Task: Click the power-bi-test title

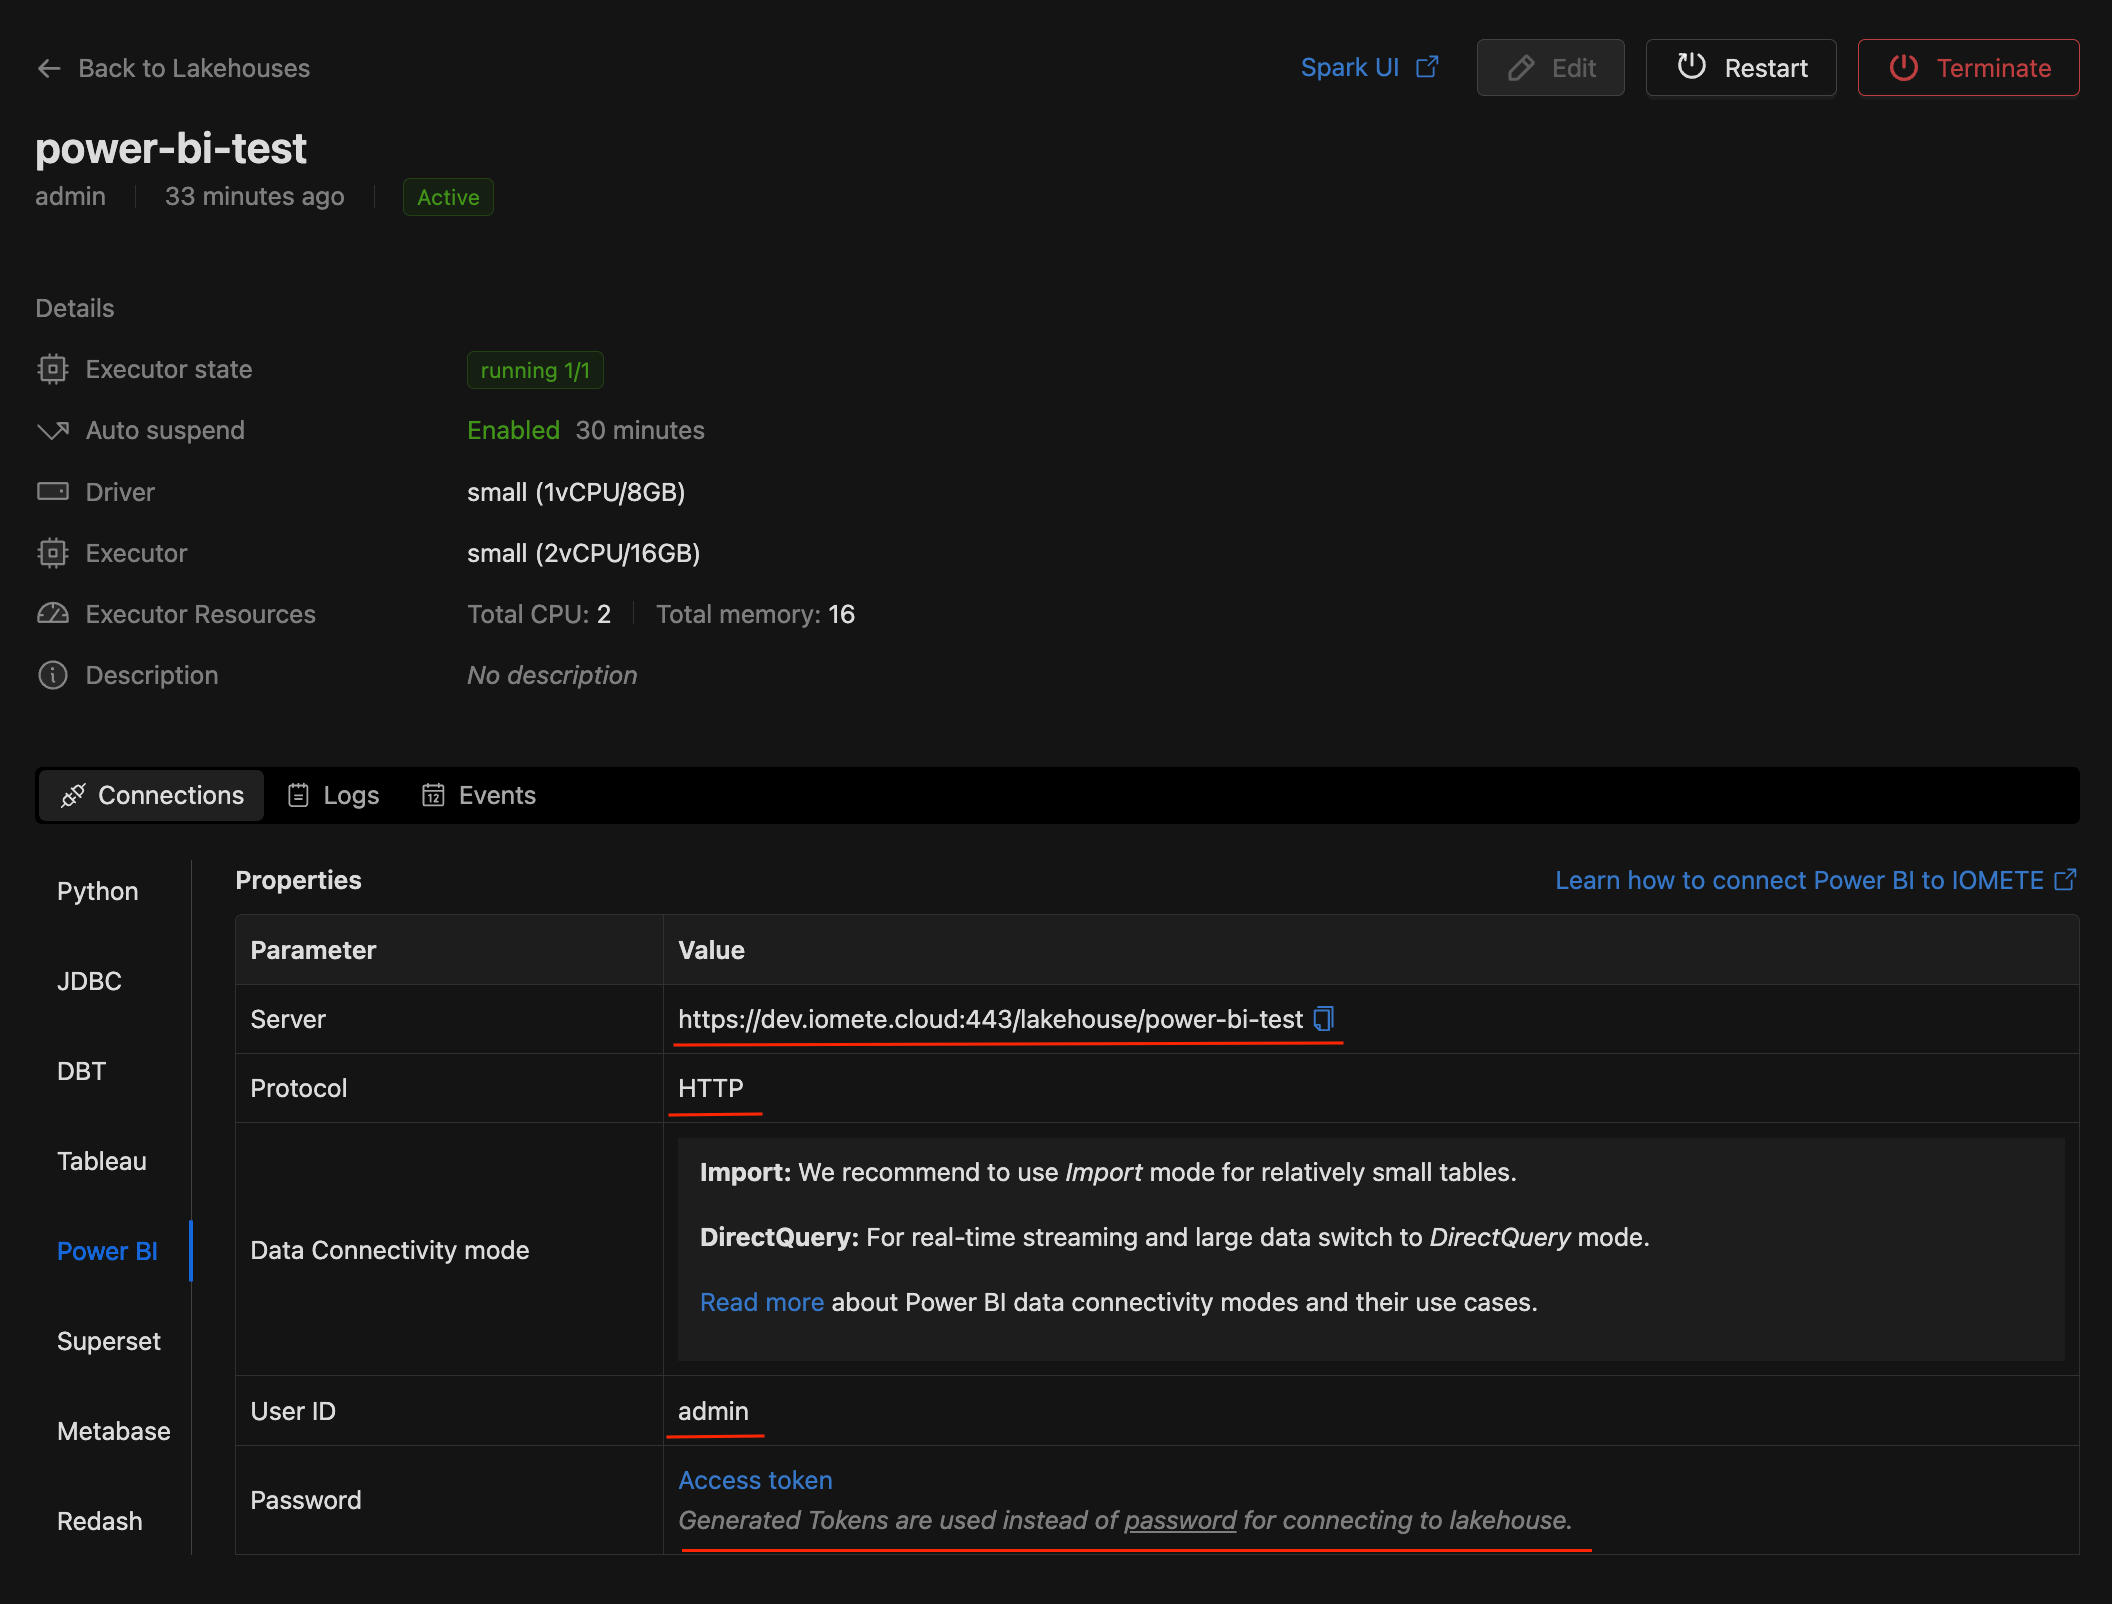Action: click(171, 148)
